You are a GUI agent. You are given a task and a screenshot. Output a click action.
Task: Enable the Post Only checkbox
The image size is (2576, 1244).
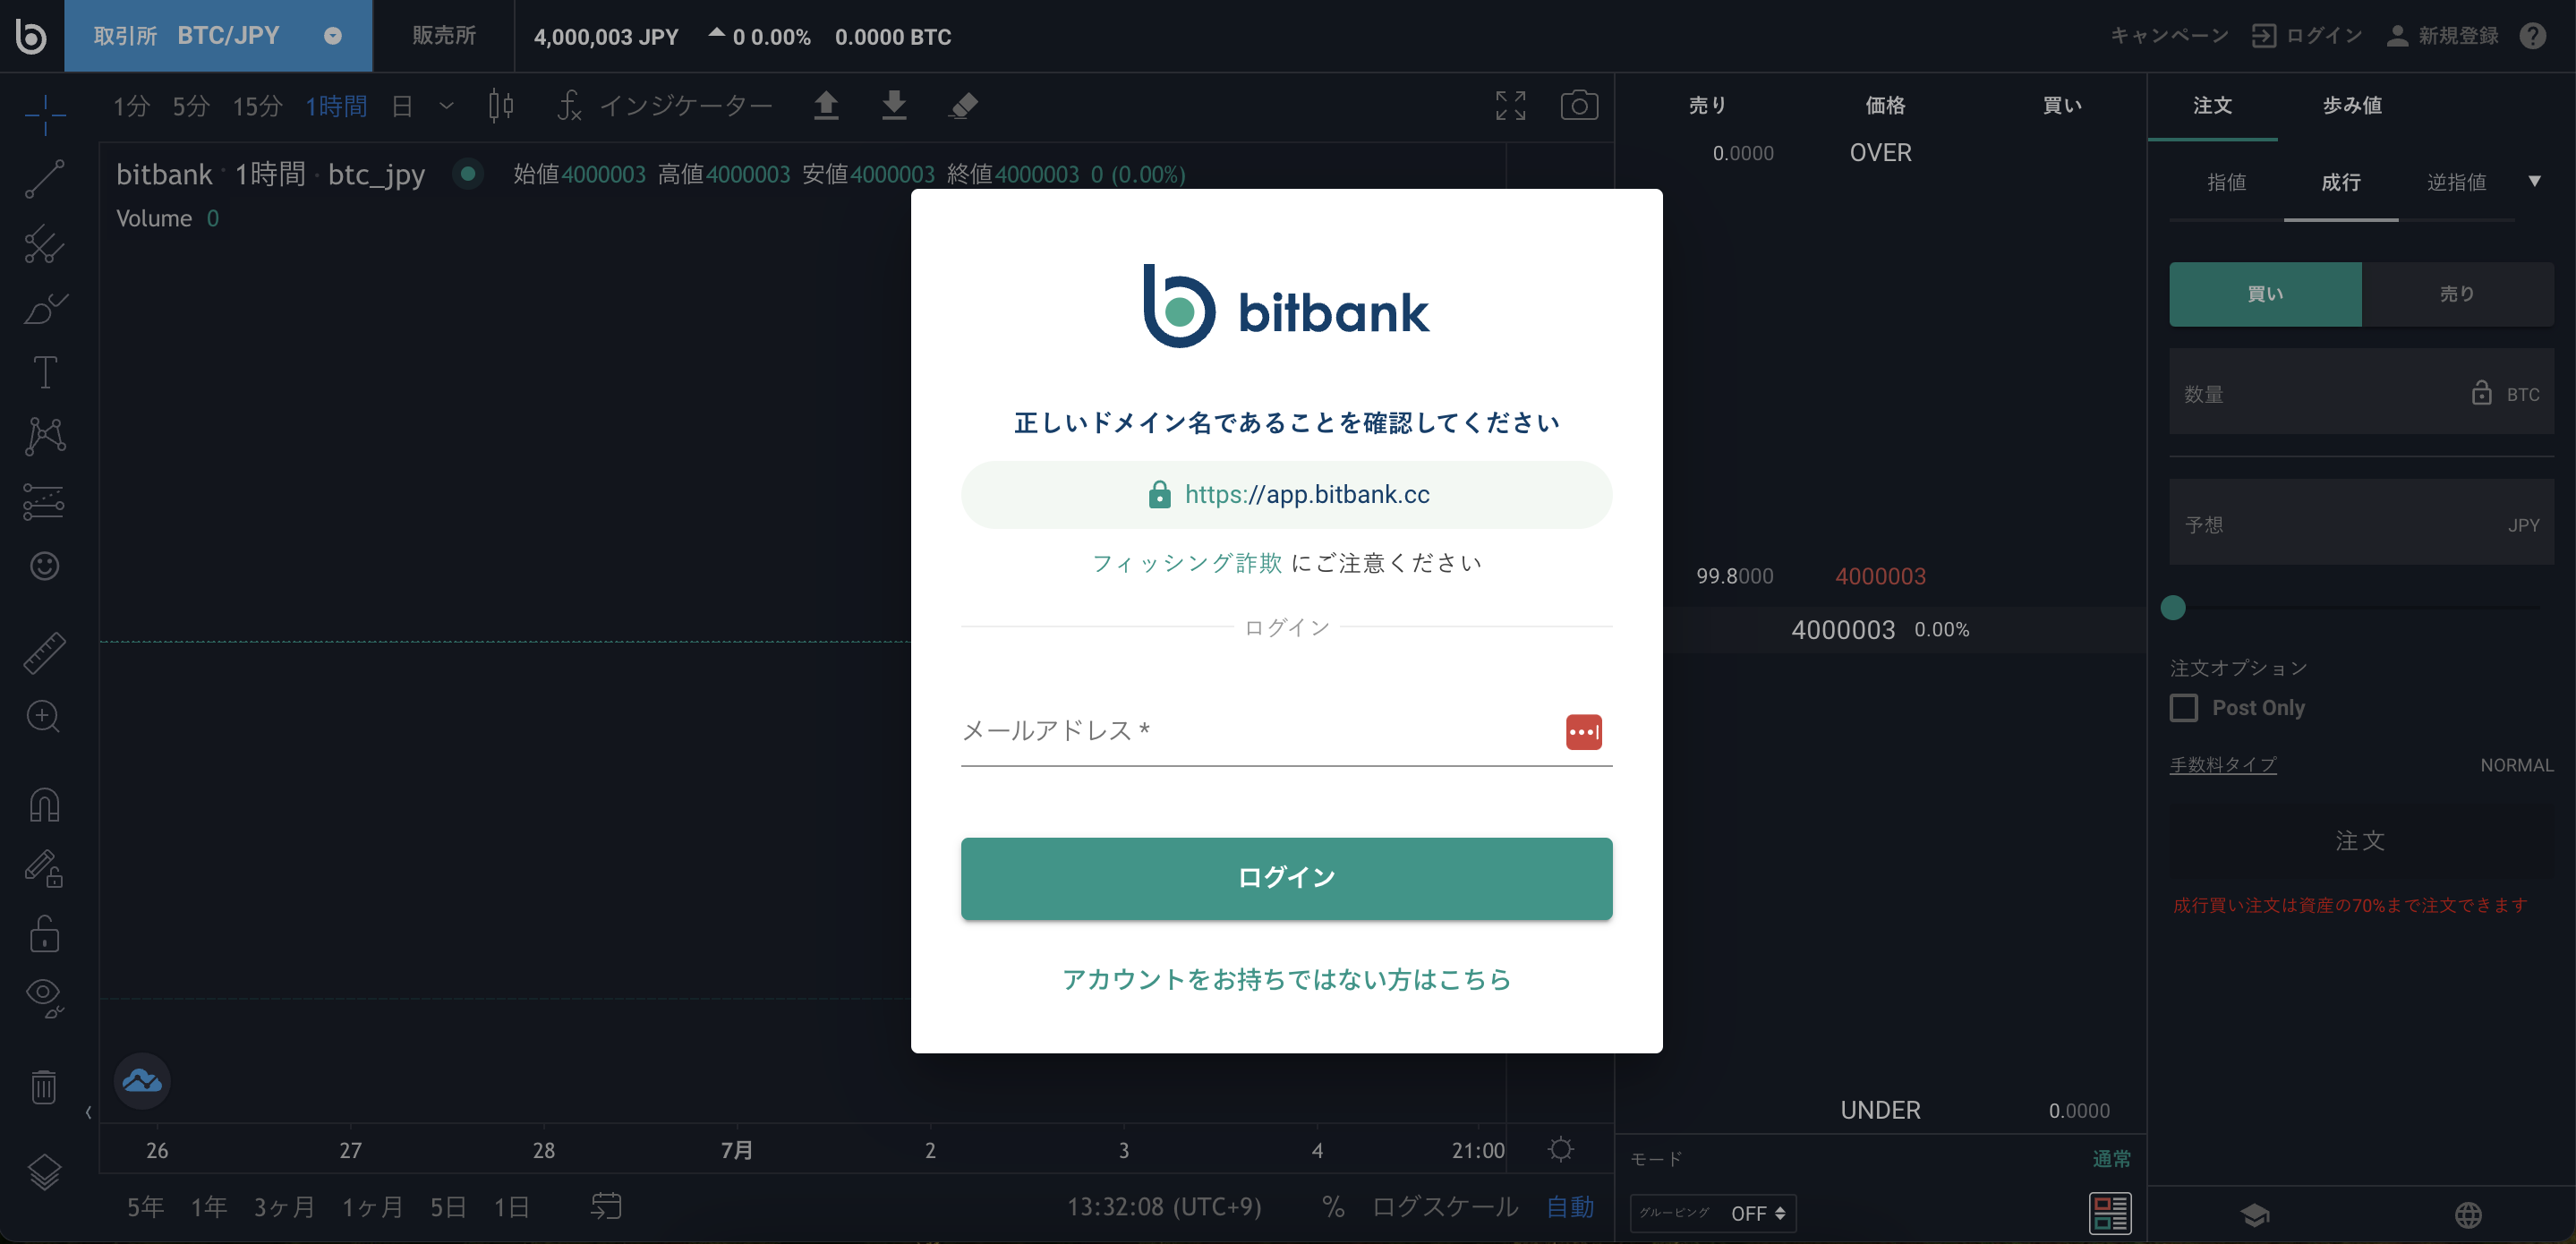point(2184,708)
